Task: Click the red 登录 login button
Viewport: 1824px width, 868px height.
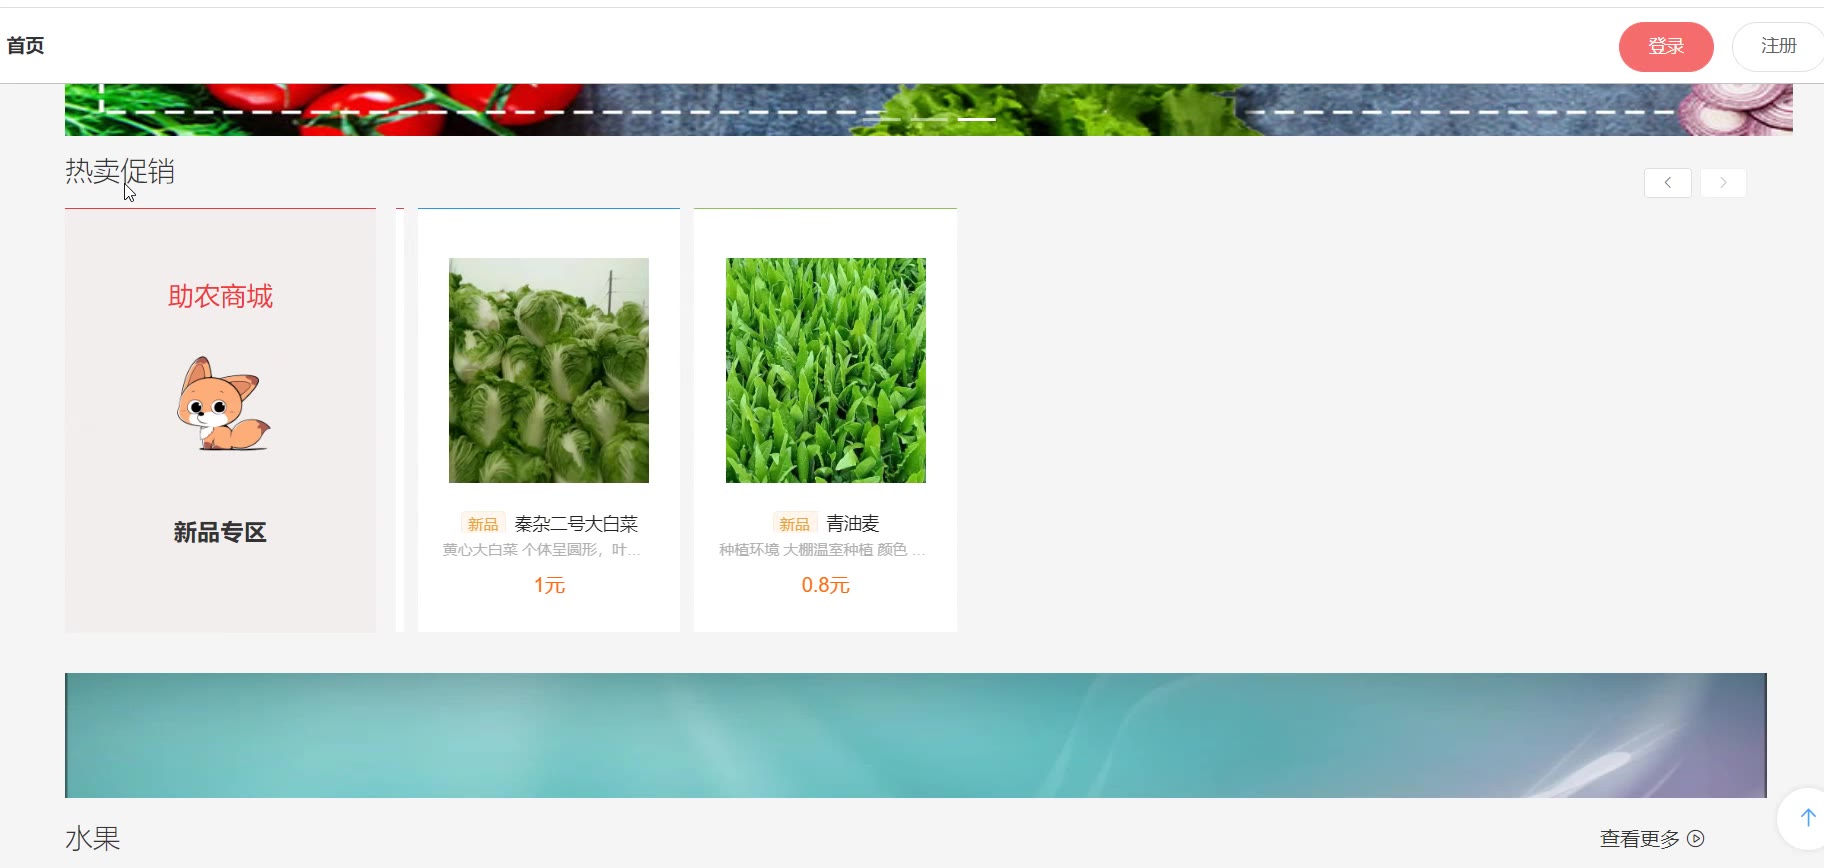Action: tap(1666, 46)
